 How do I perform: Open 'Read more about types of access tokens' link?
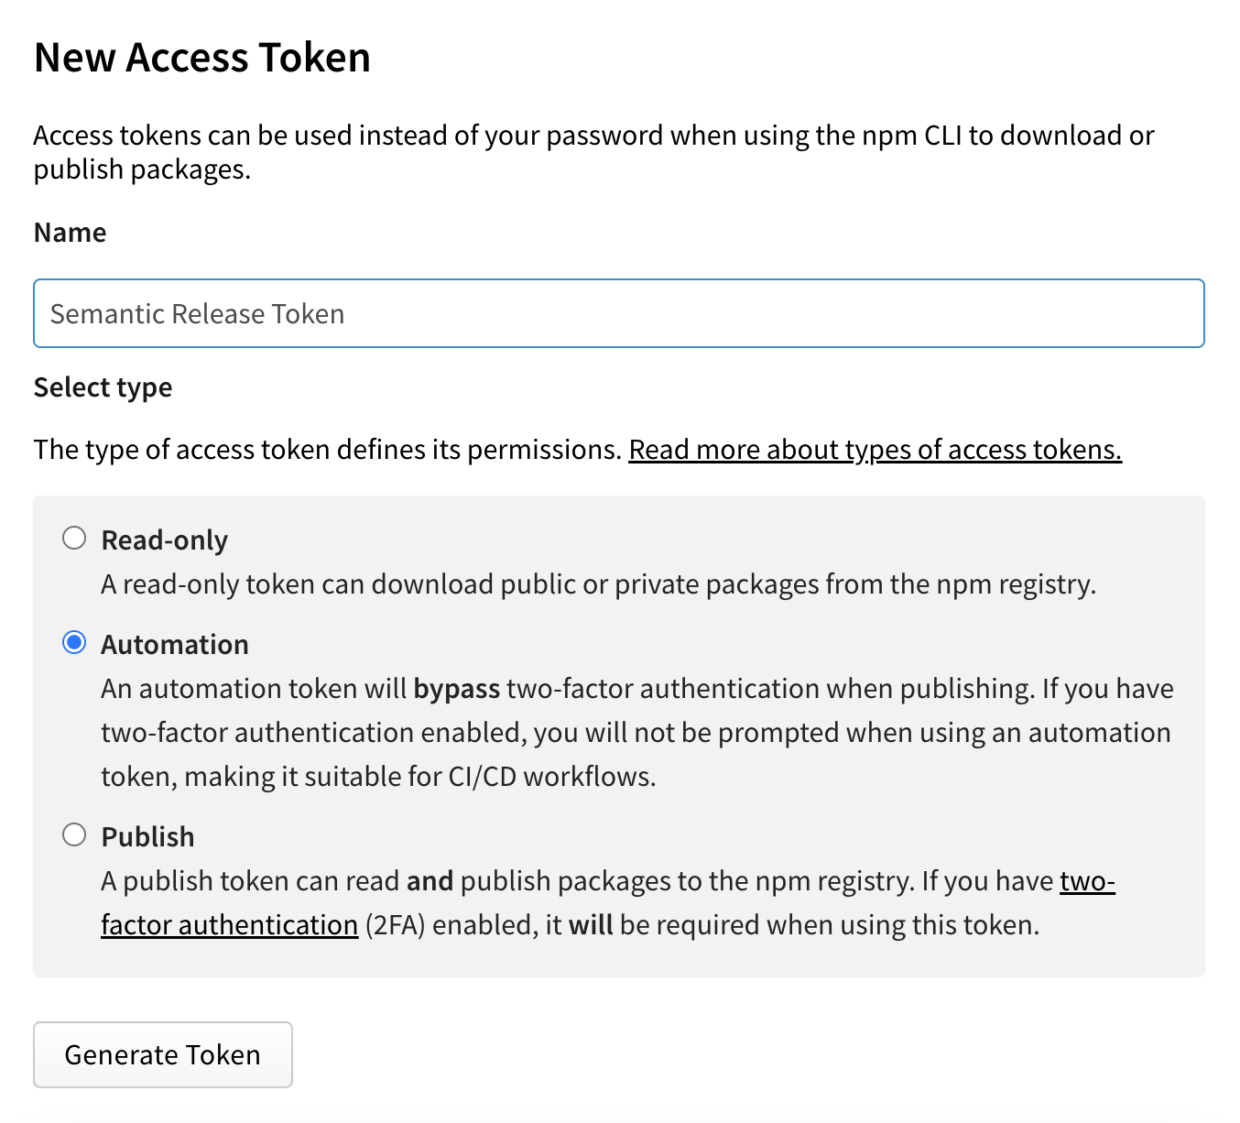pyautogui.click(x=875, y=450)
